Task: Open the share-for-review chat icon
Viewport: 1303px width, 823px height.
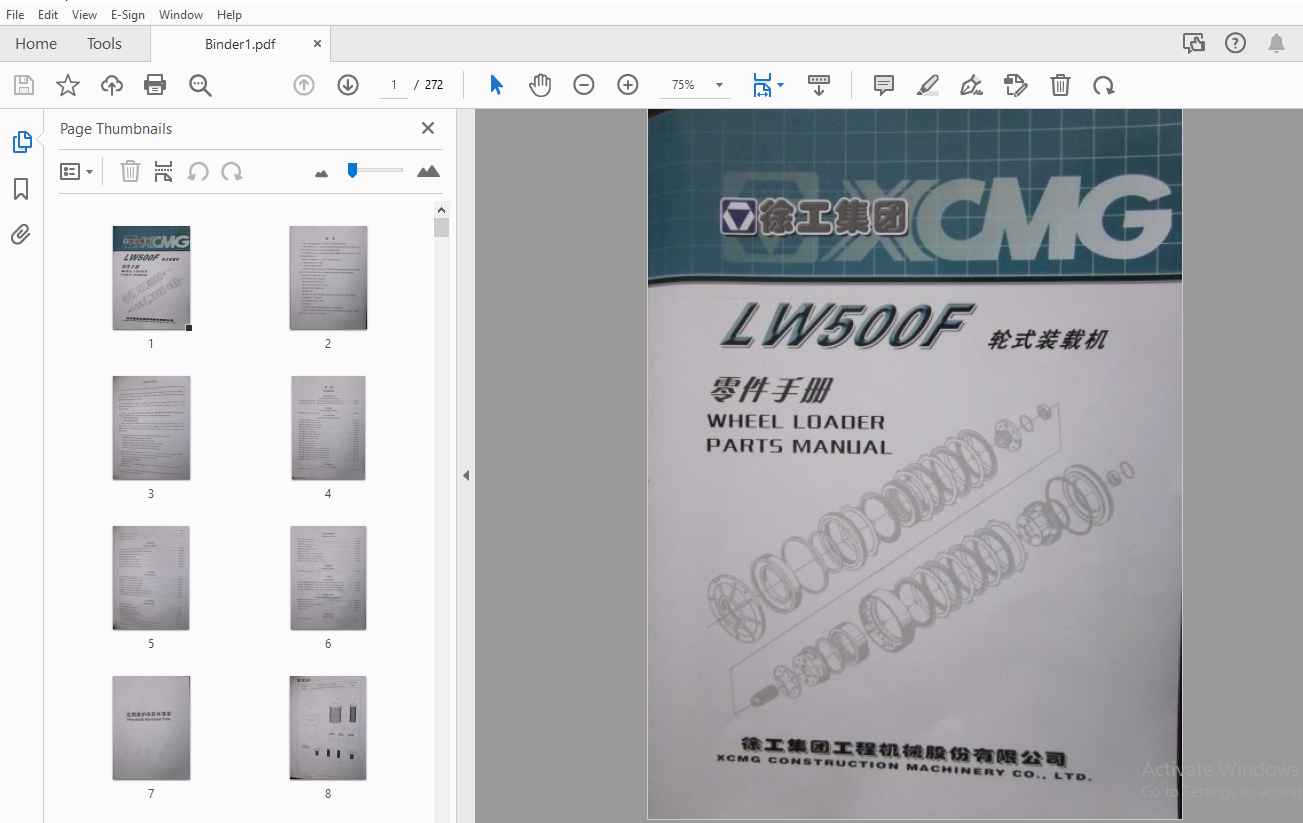Action: pyautogui.click(x=1193, y=43)
